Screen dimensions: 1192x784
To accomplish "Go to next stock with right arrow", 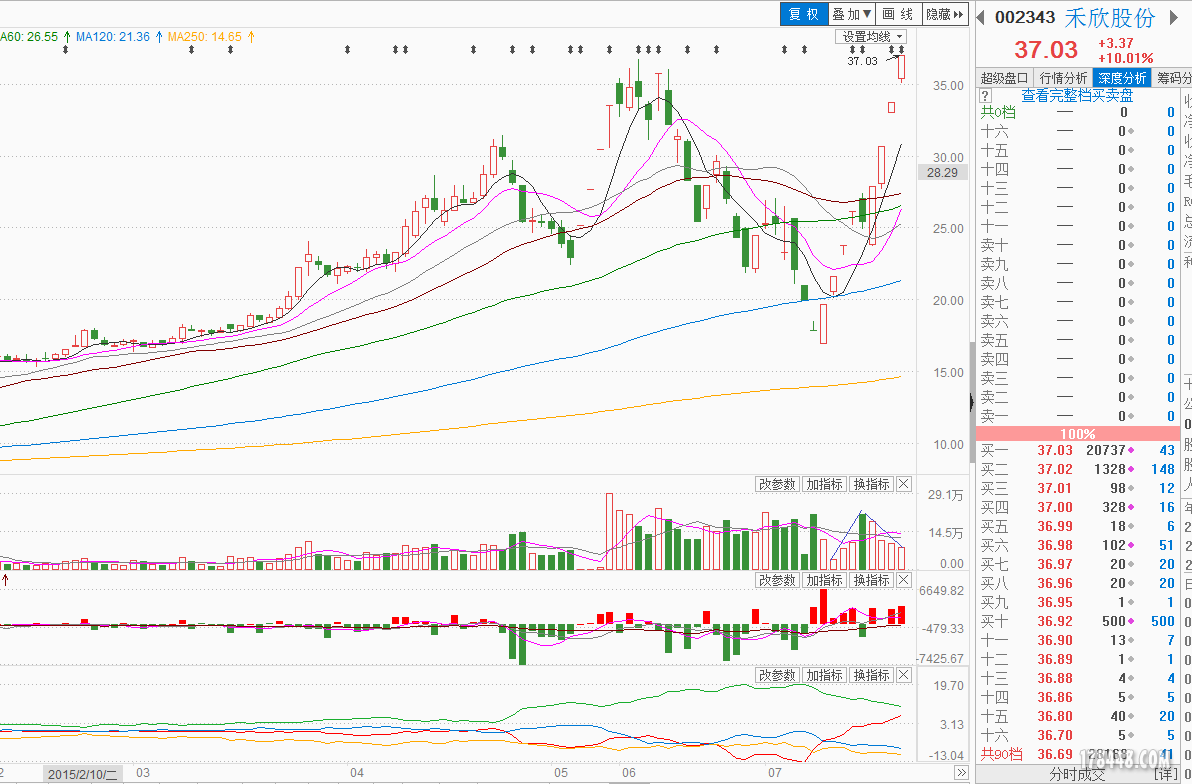I will [1175, 17].
